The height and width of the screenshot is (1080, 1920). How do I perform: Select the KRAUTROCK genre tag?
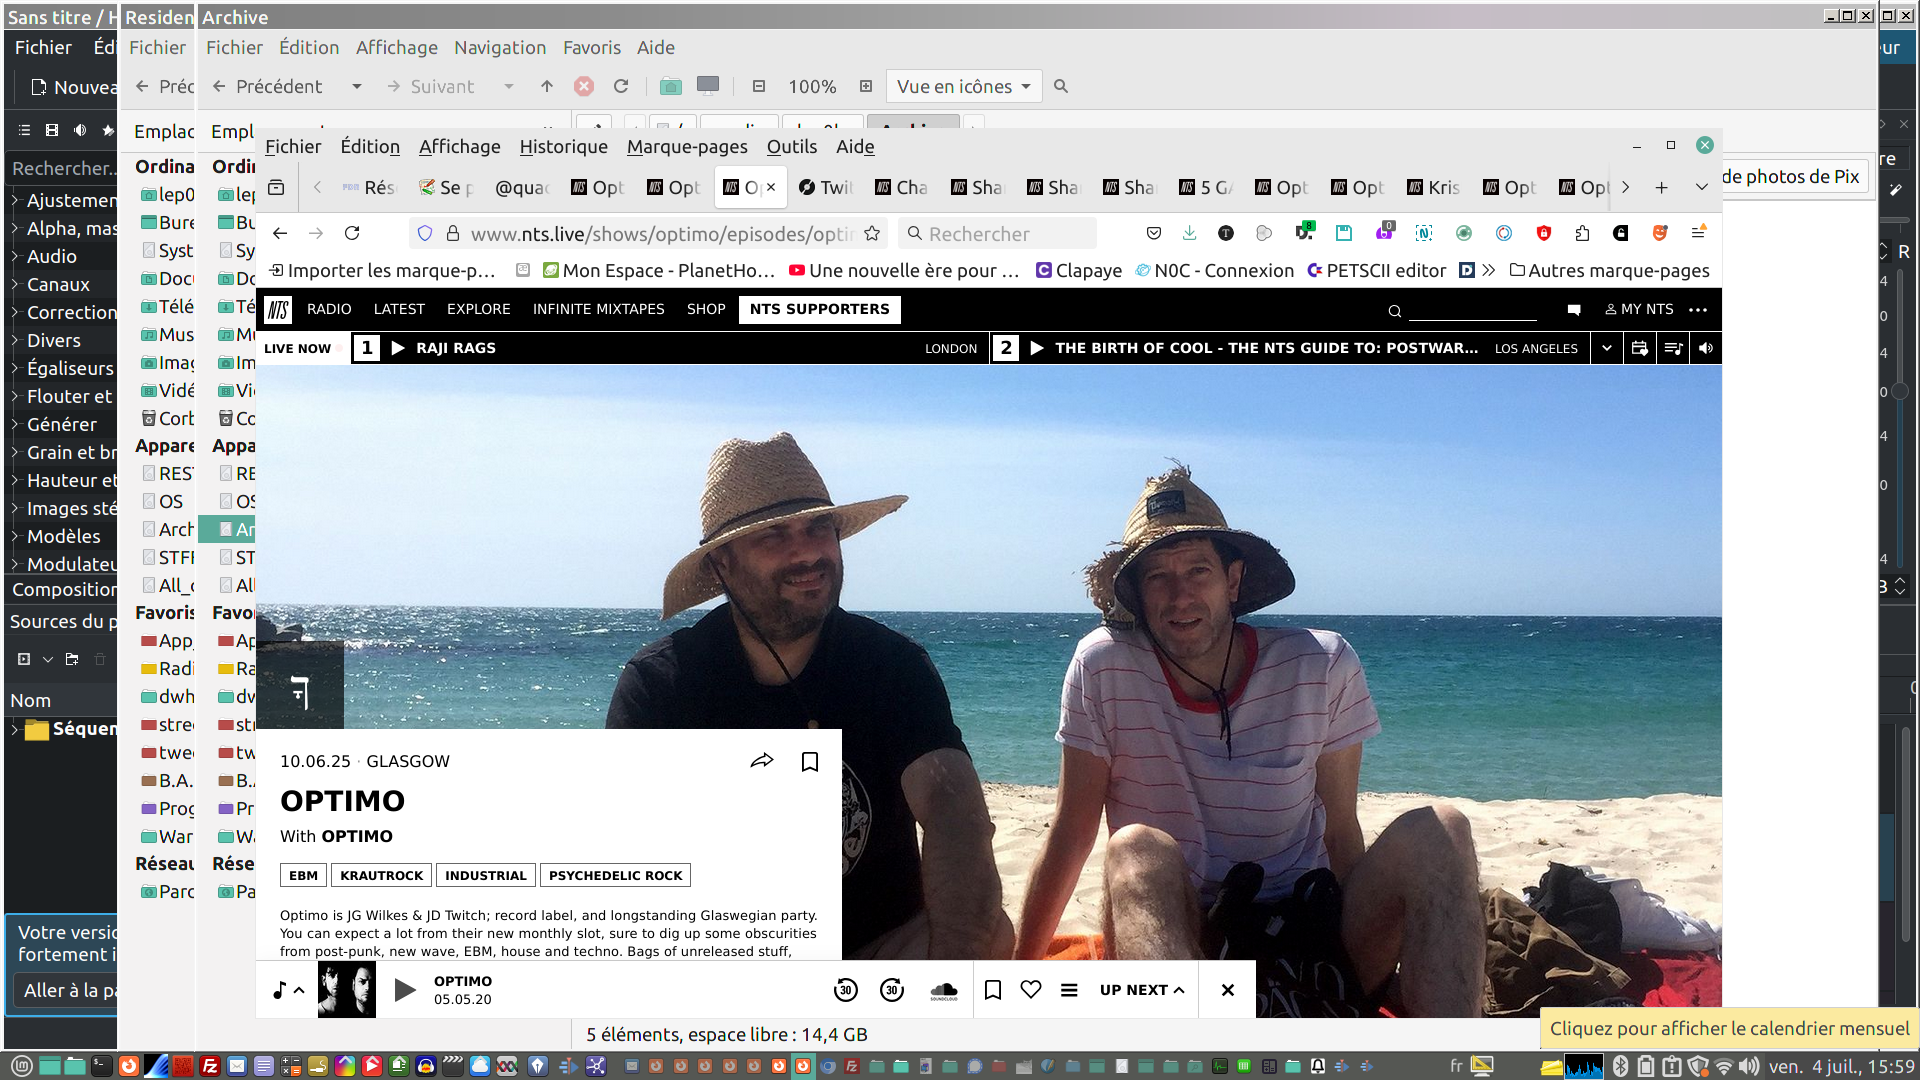point(381,875)
